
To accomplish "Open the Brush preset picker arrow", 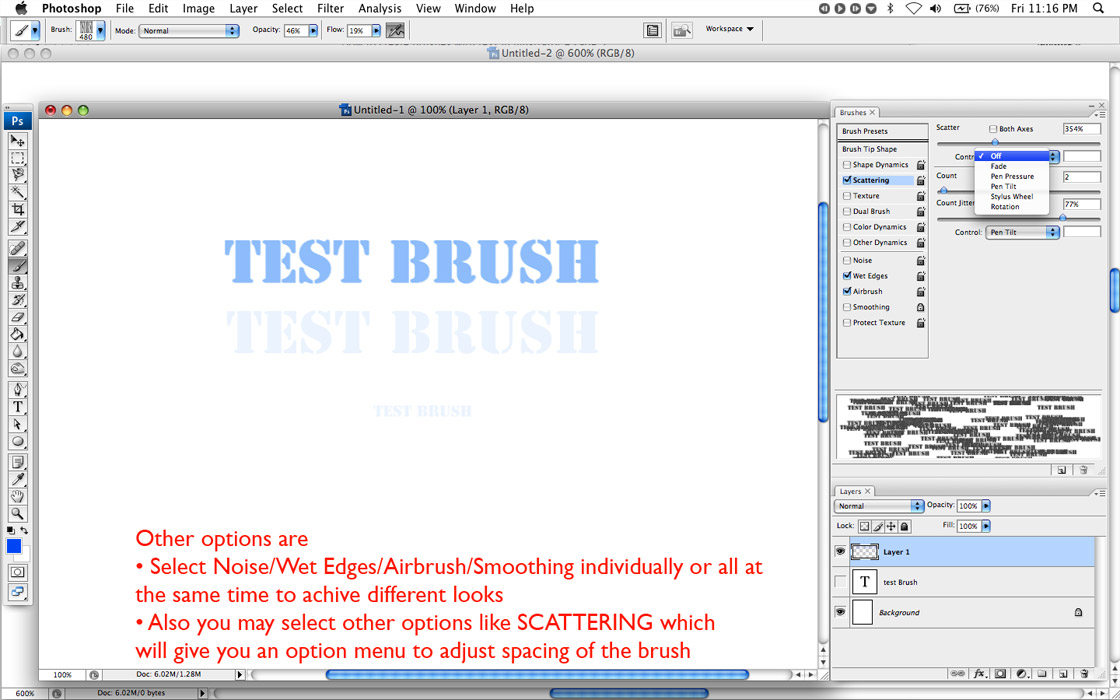I will pos(101,31).
